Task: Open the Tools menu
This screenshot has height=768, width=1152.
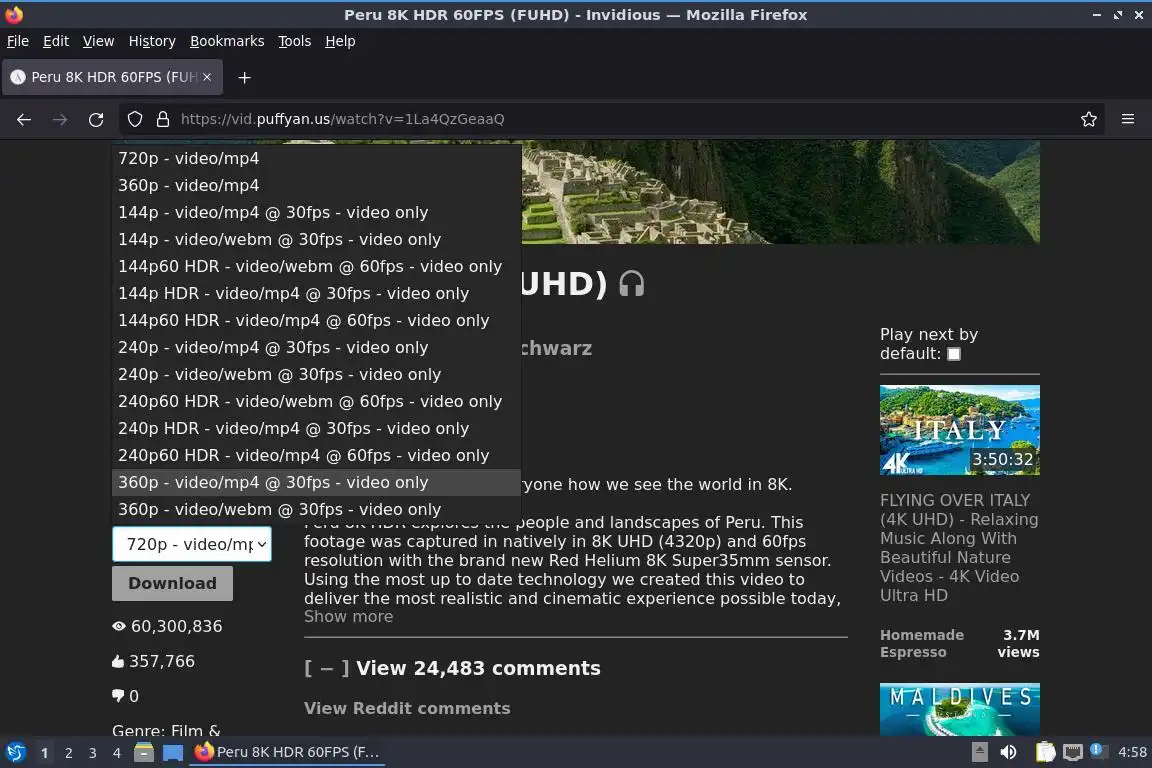Action: pos(295,41)
